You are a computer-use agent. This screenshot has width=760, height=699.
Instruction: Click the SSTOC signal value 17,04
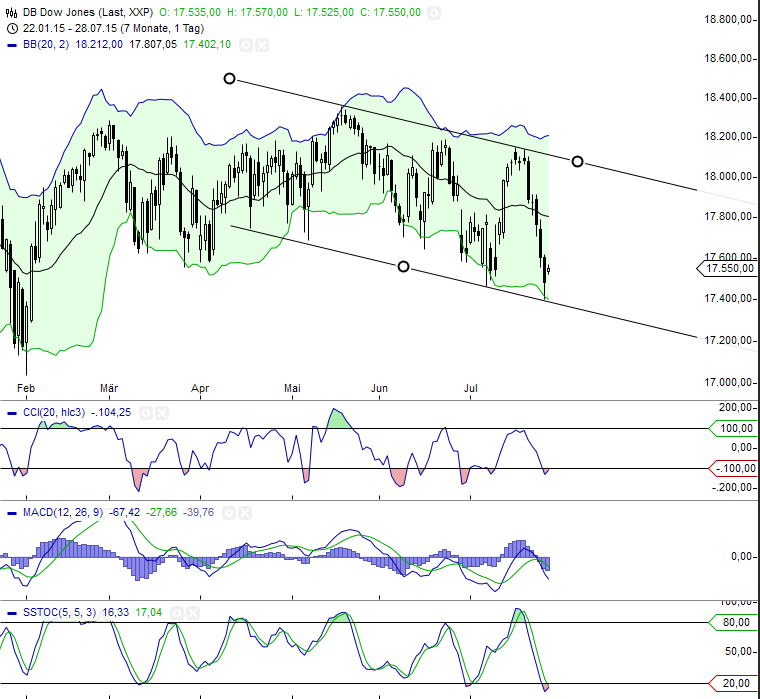149,613
